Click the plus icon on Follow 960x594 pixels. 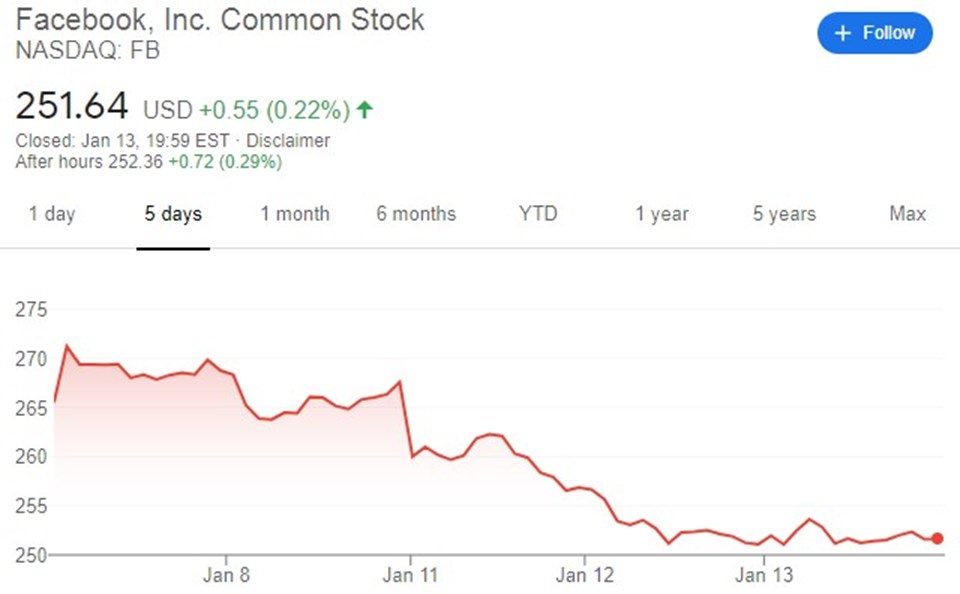[x=844, y=34]
